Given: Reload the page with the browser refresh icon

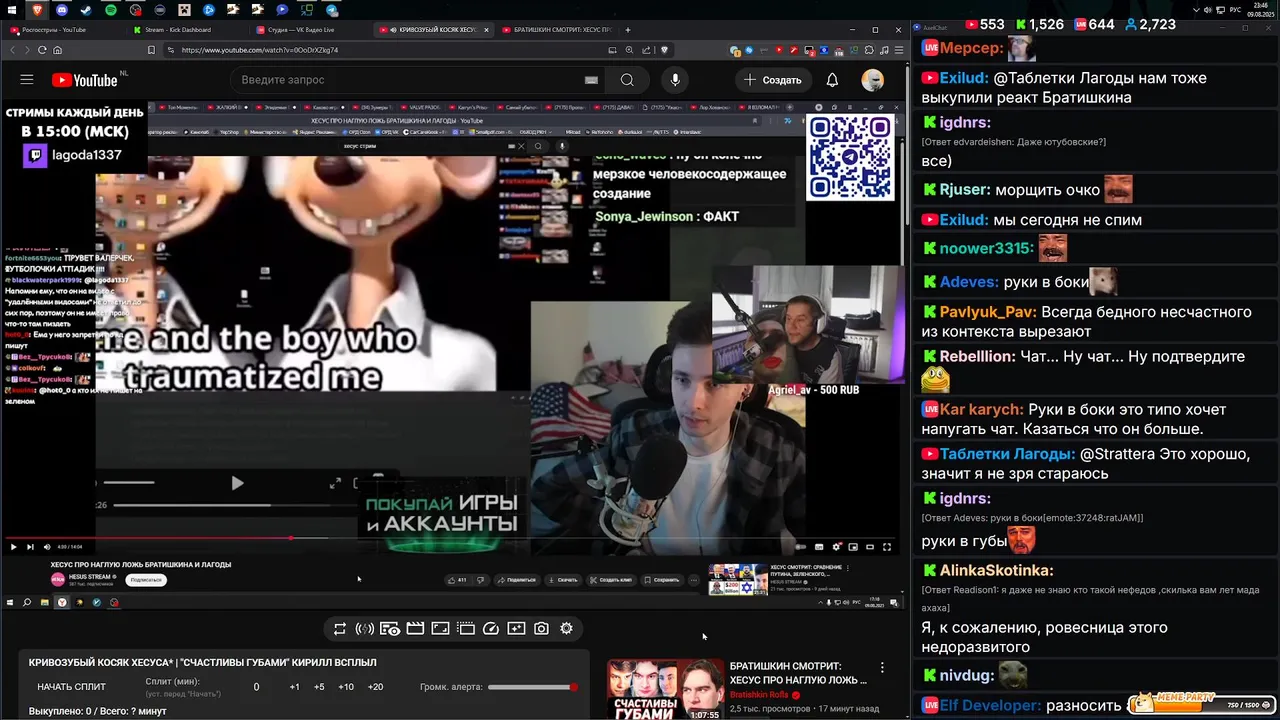Looking at the screenshot, I should pos(42,50).
